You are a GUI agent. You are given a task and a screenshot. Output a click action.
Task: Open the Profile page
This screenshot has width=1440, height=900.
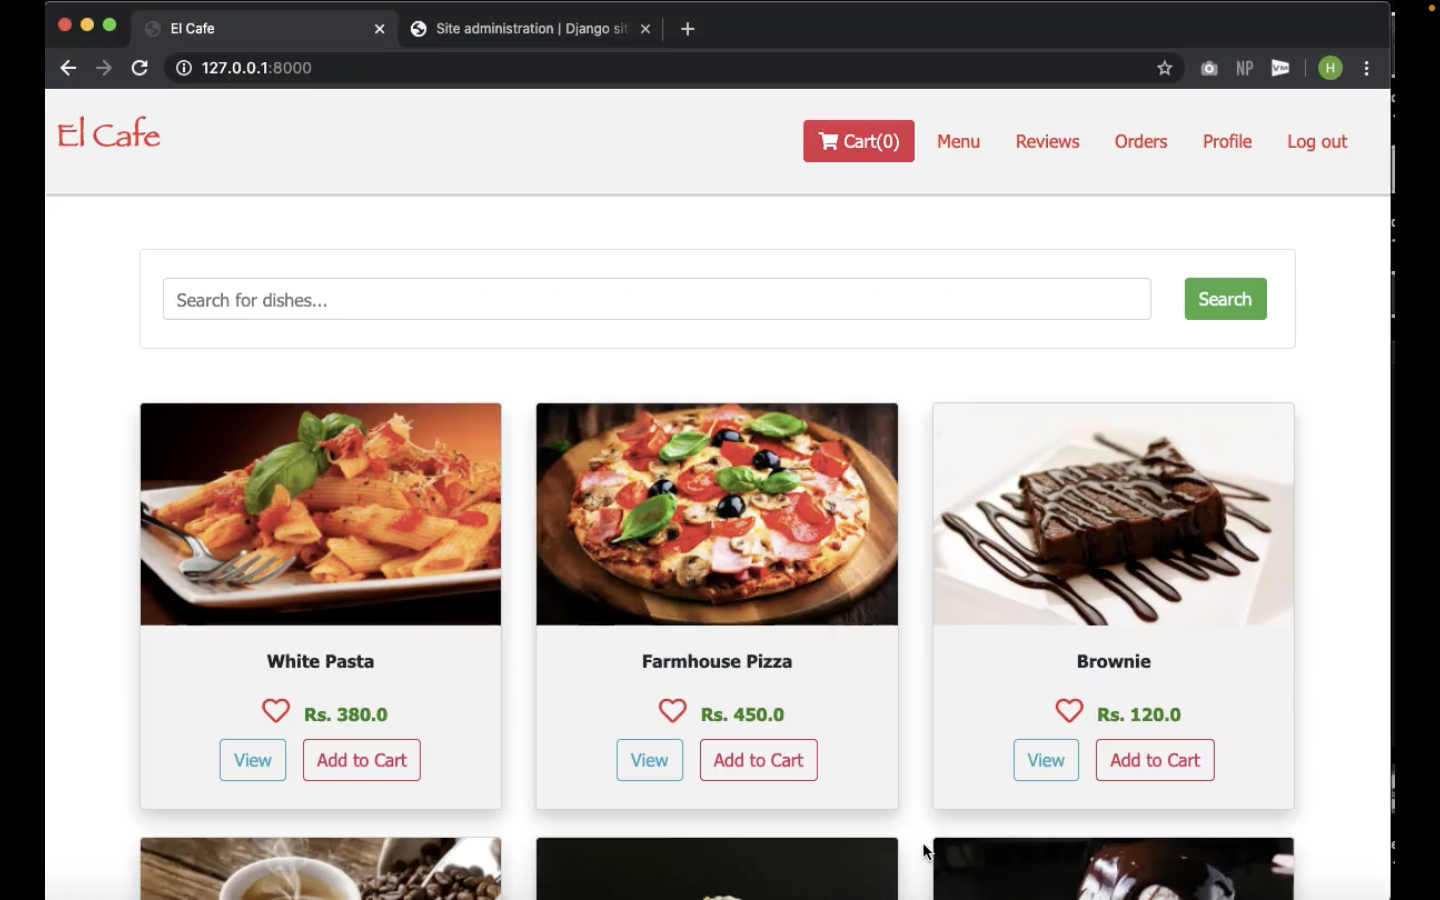1227,141
